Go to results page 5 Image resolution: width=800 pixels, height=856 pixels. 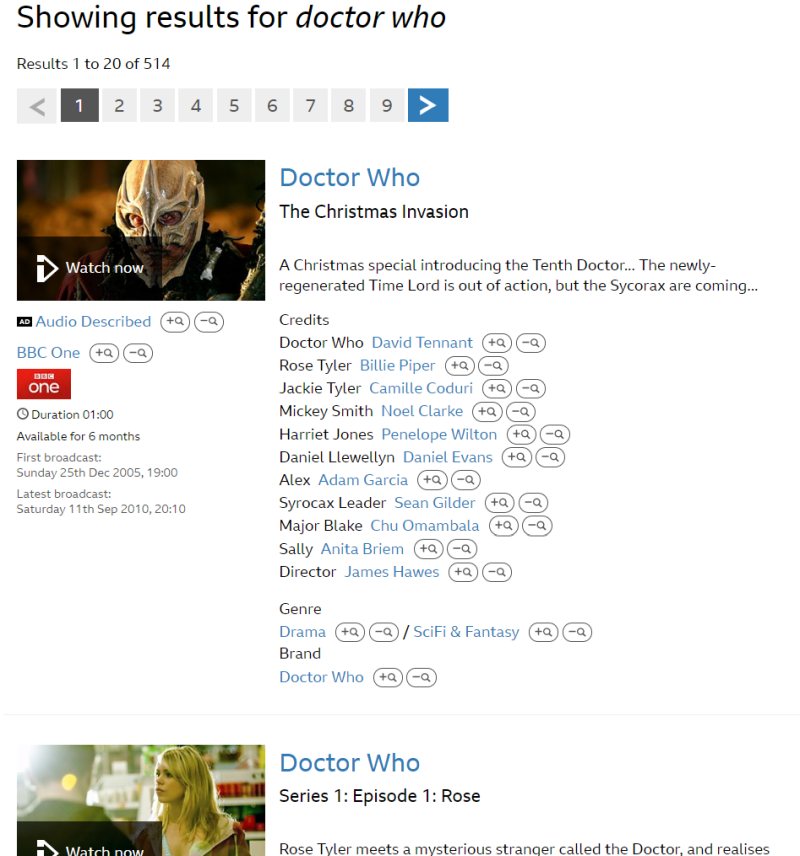(x=234, y=105)
